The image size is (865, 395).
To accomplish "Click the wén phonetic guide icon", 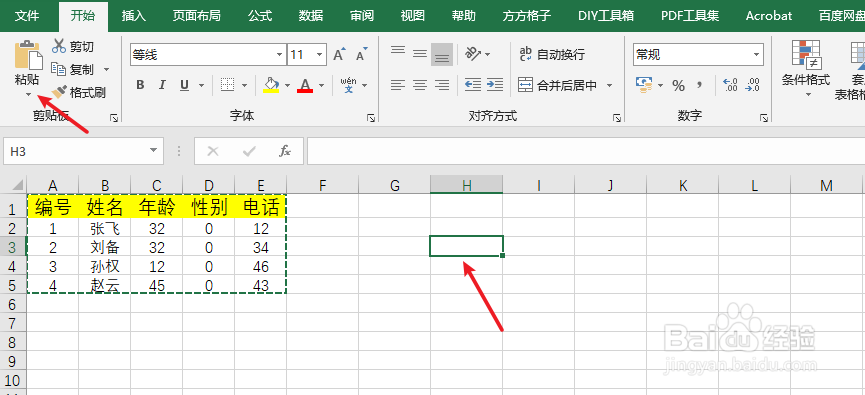I will click(349, 84).
